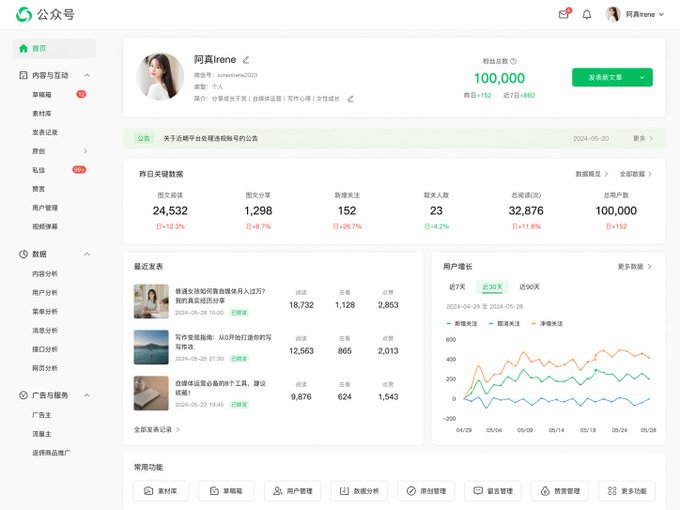The width and height of the screenshot is (680, 510).
Task: Select the 近90天 range option
Action: (x=530, y=287)
